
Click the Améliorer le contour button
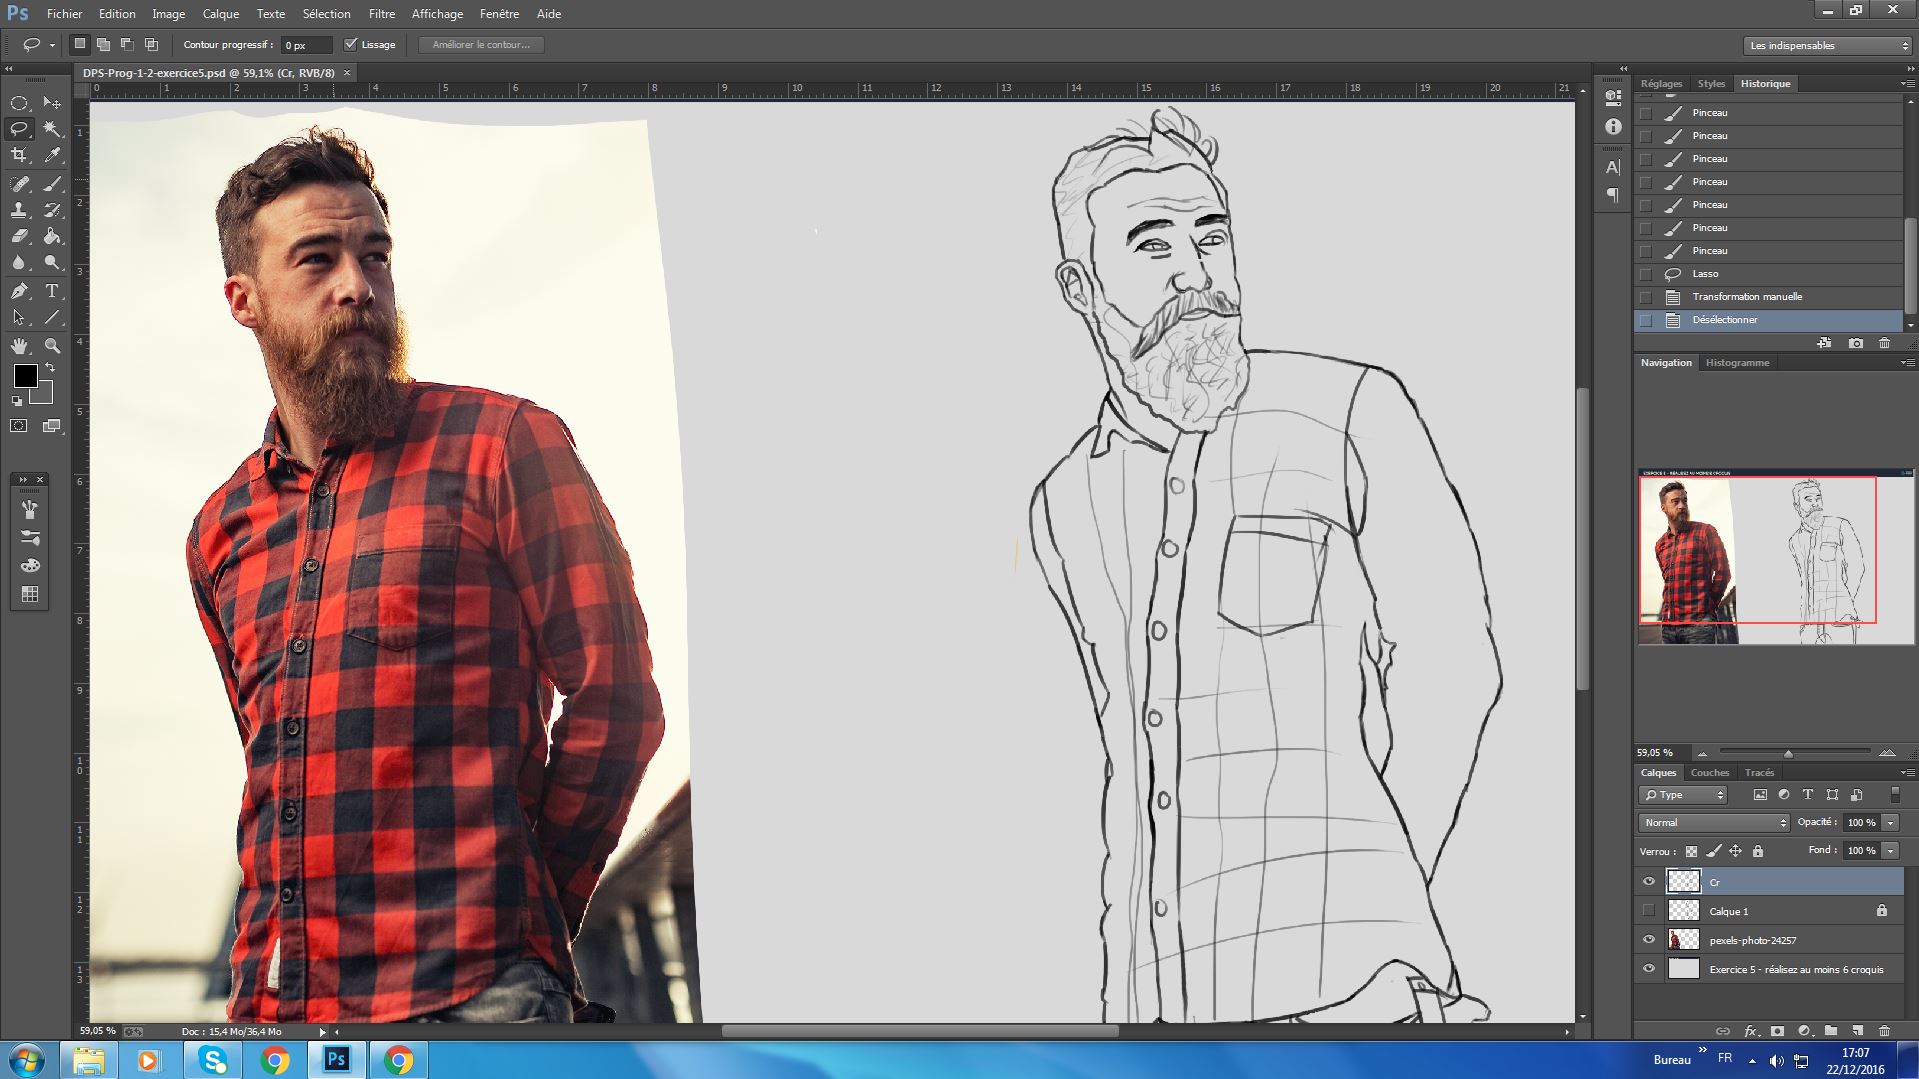481,45
